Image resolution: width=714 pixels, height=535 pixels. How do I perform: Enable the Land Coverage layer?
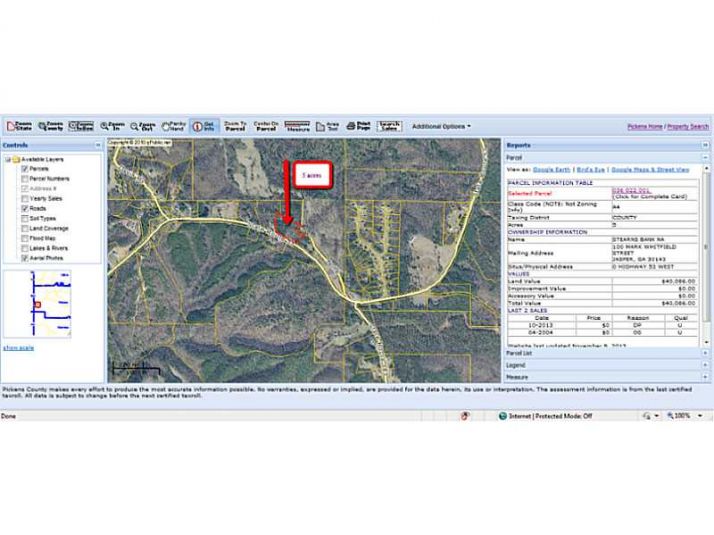(25, 229)
